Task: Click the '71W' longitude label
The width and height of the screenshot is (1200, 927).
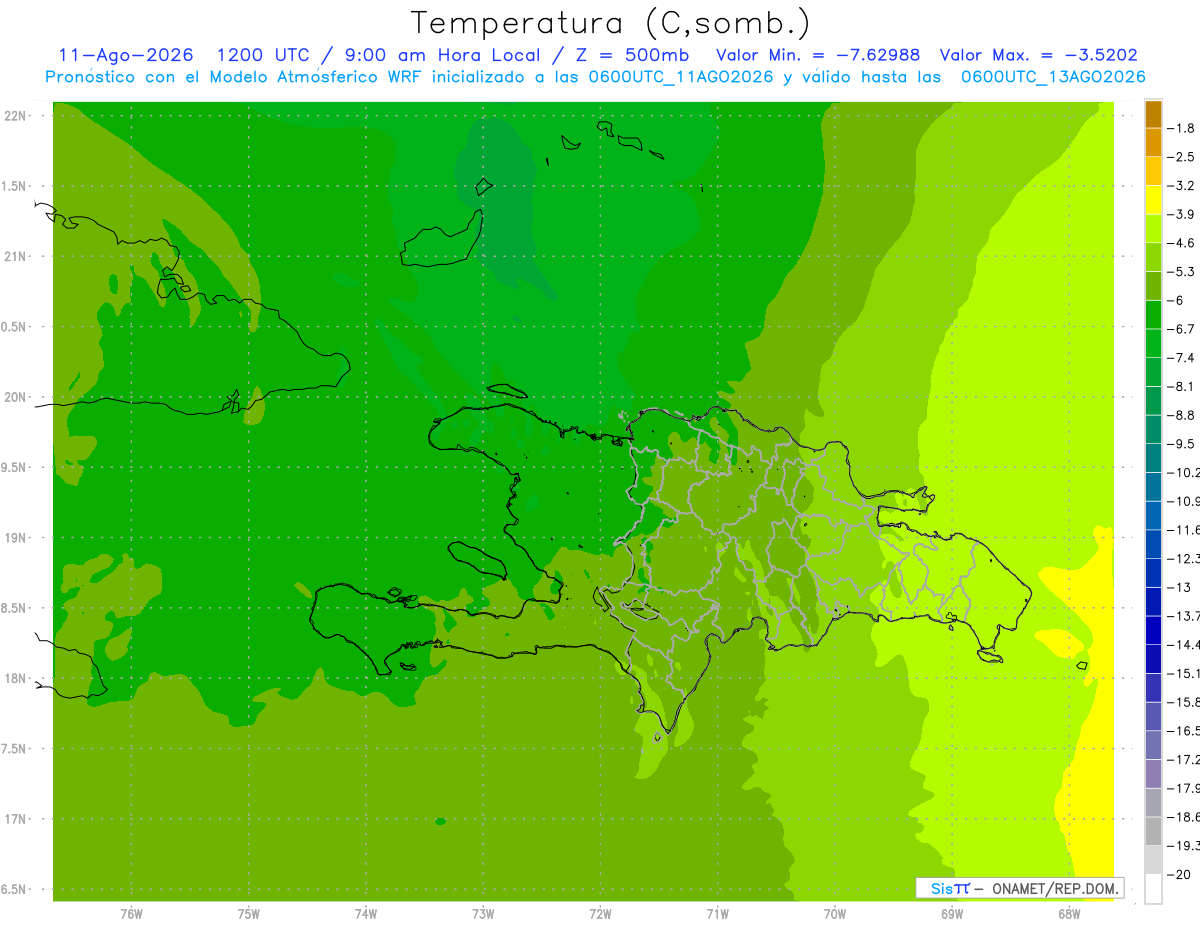Action: coord(717,914)
